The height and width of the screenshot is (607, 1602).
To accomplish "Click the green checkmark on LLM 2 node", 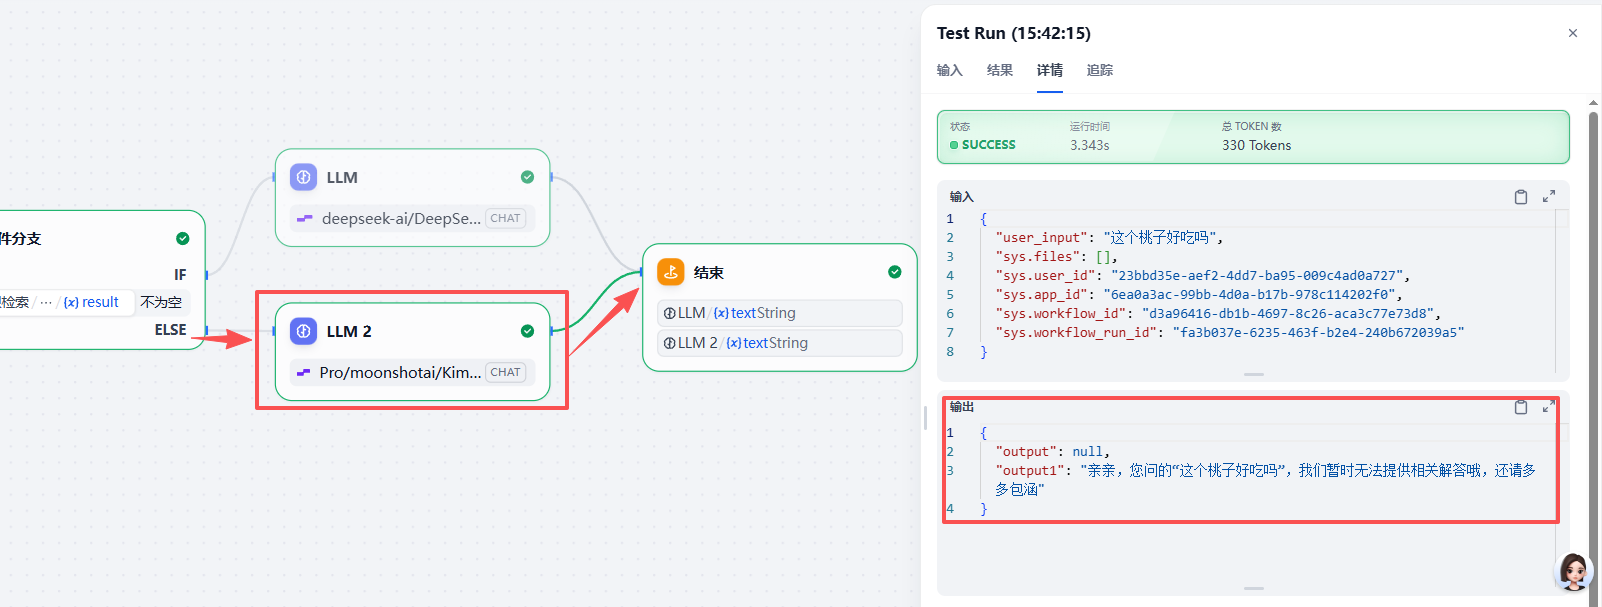I will [x=527, y=331].
